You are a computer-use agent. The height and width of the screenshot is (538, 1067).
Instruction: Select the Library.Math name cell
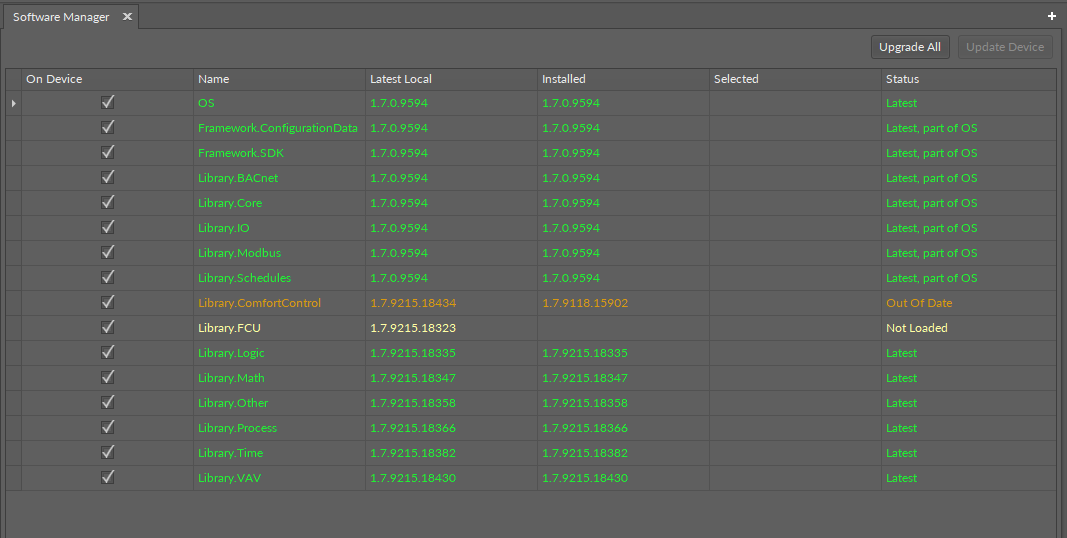coord(279,378)
